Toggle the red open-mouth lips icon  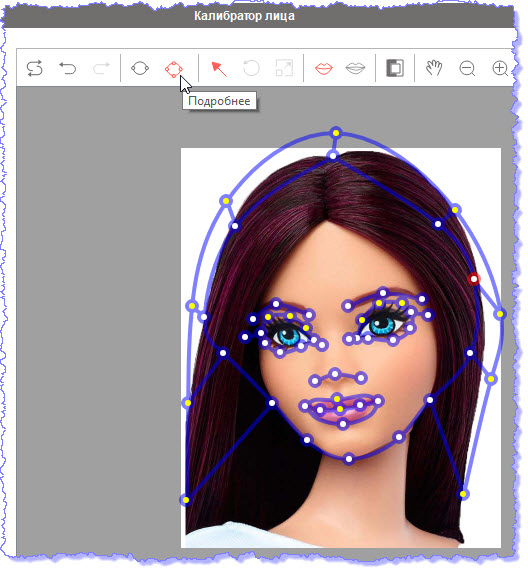click(324, 68)
